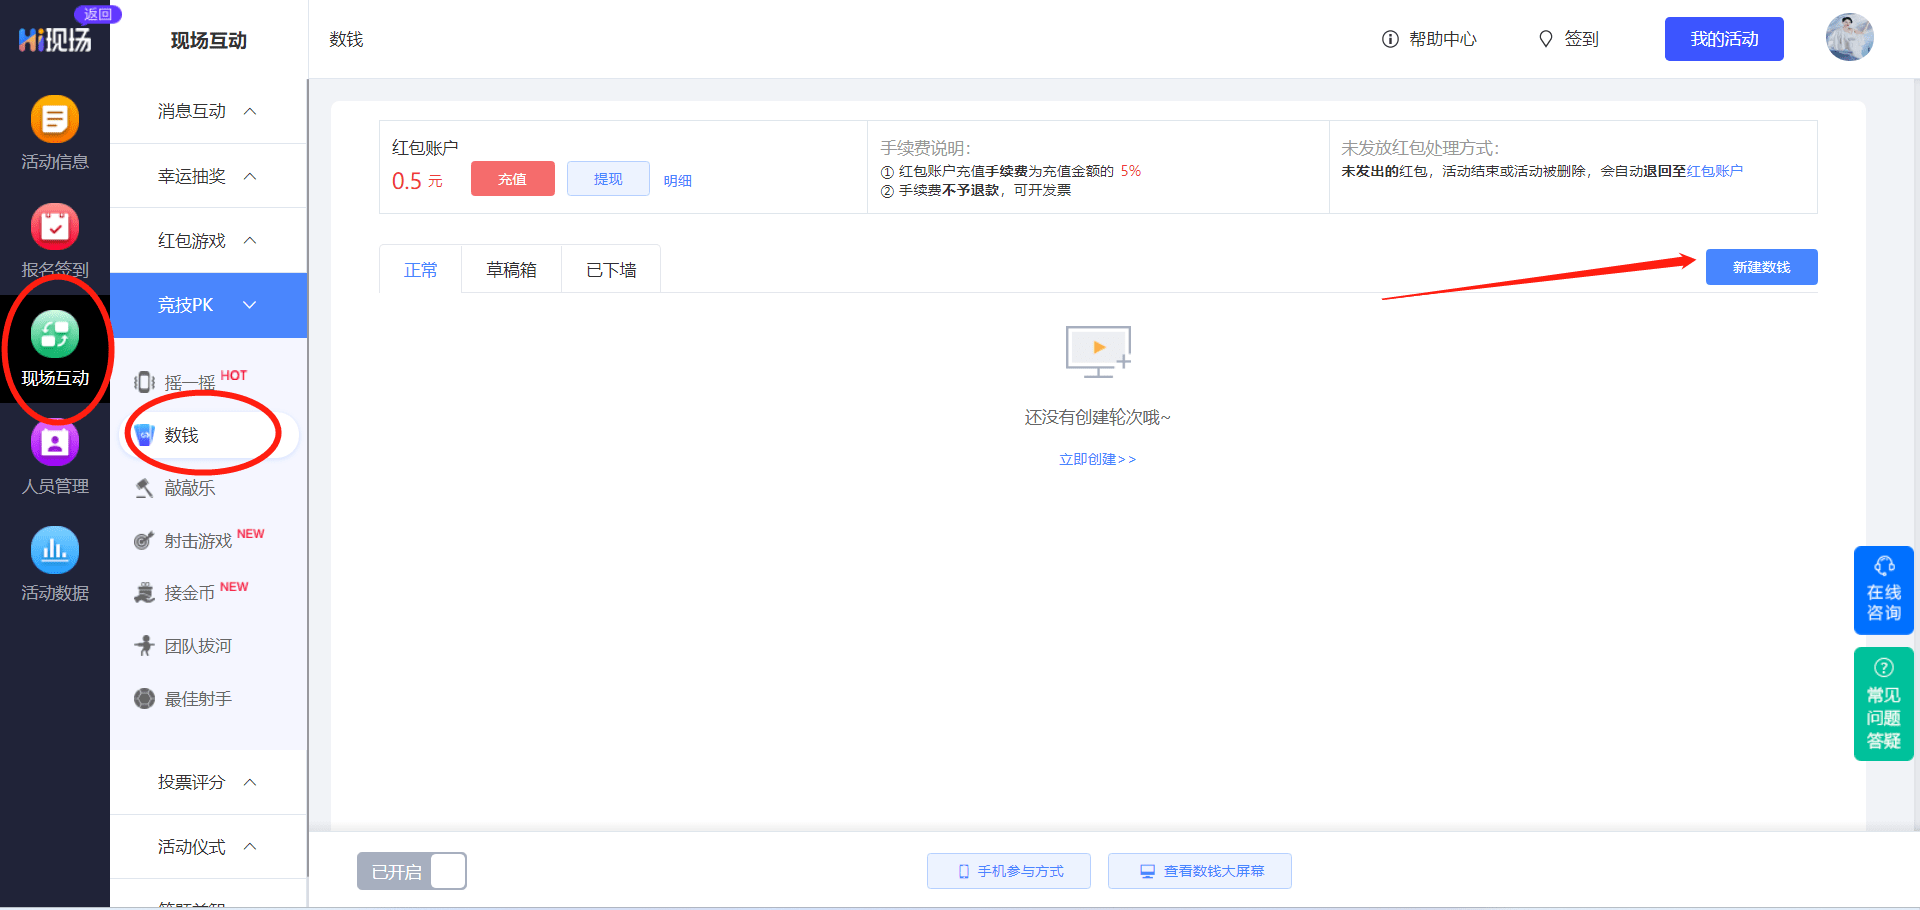Toggle the 已开启 switch off
The width and height of the screenshot is (1920, 910).
pos(412,871)
